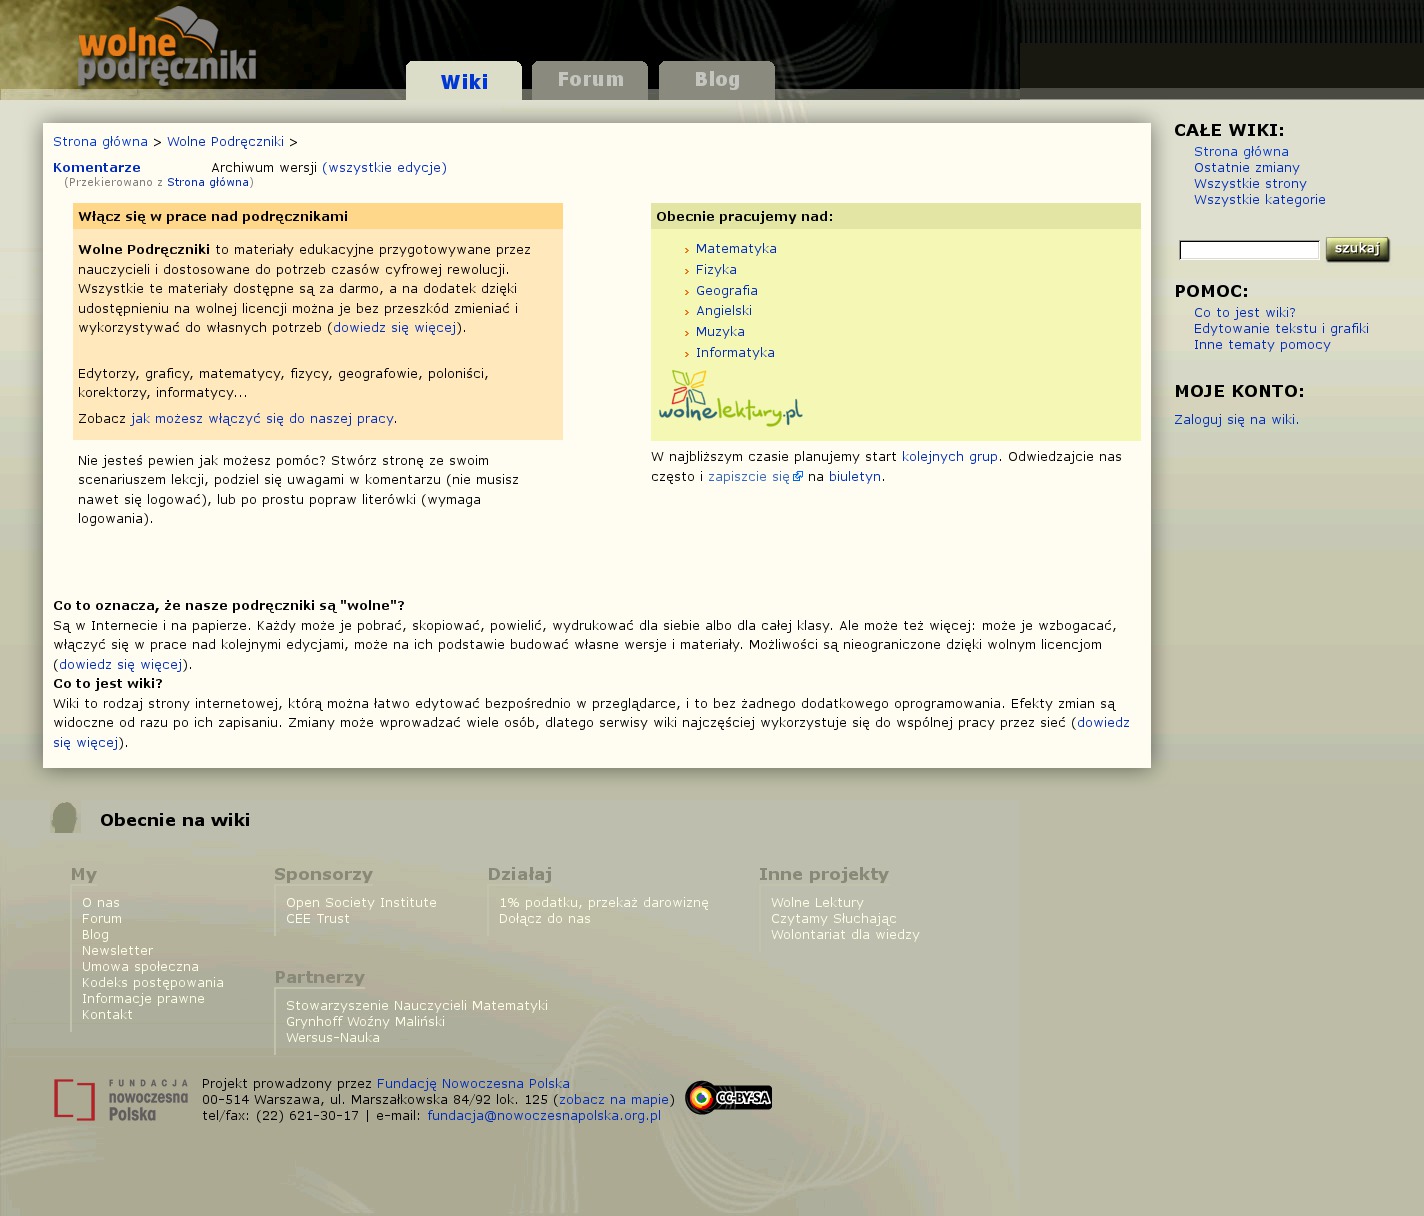Open the Blog tab
The height and width of the screenshot is (1216, 1424).
(717, 80)
